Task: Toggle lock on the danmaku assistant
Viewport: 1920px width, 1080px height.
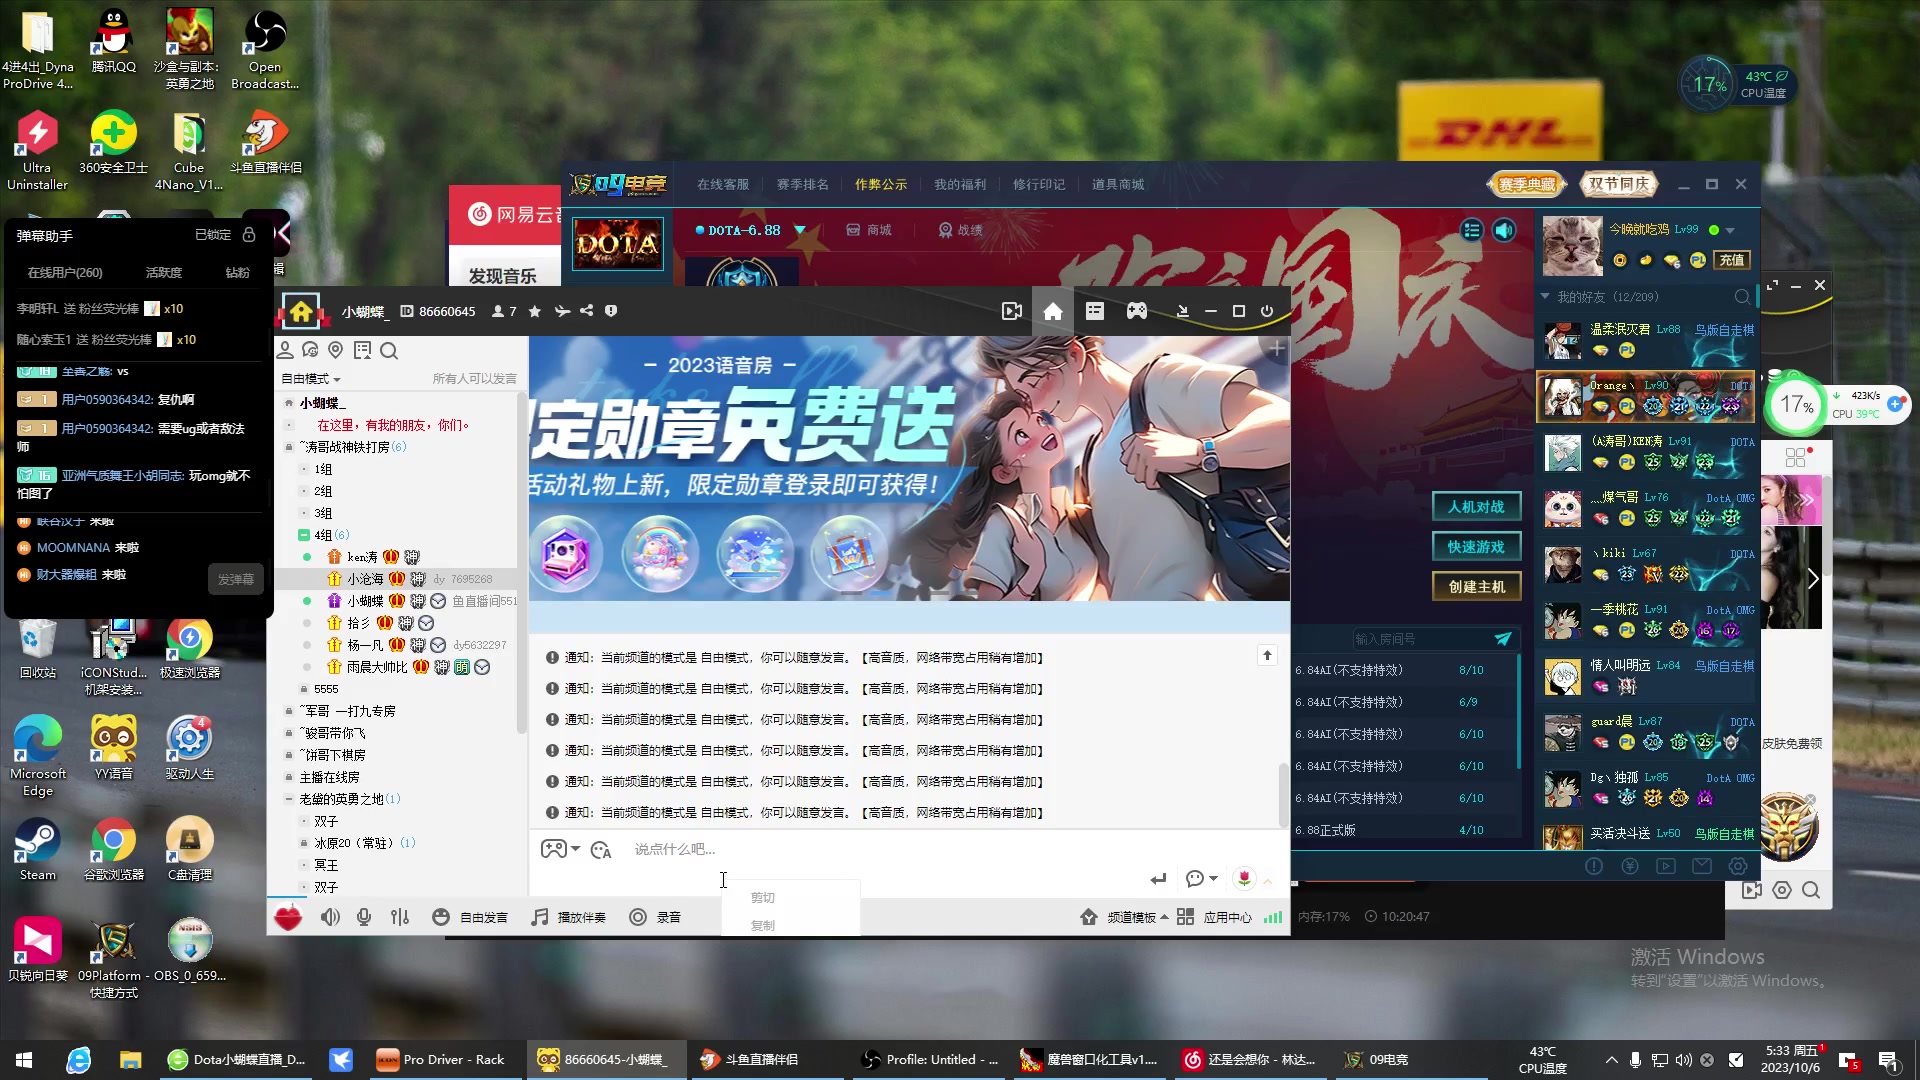Action: coord(249,235)
